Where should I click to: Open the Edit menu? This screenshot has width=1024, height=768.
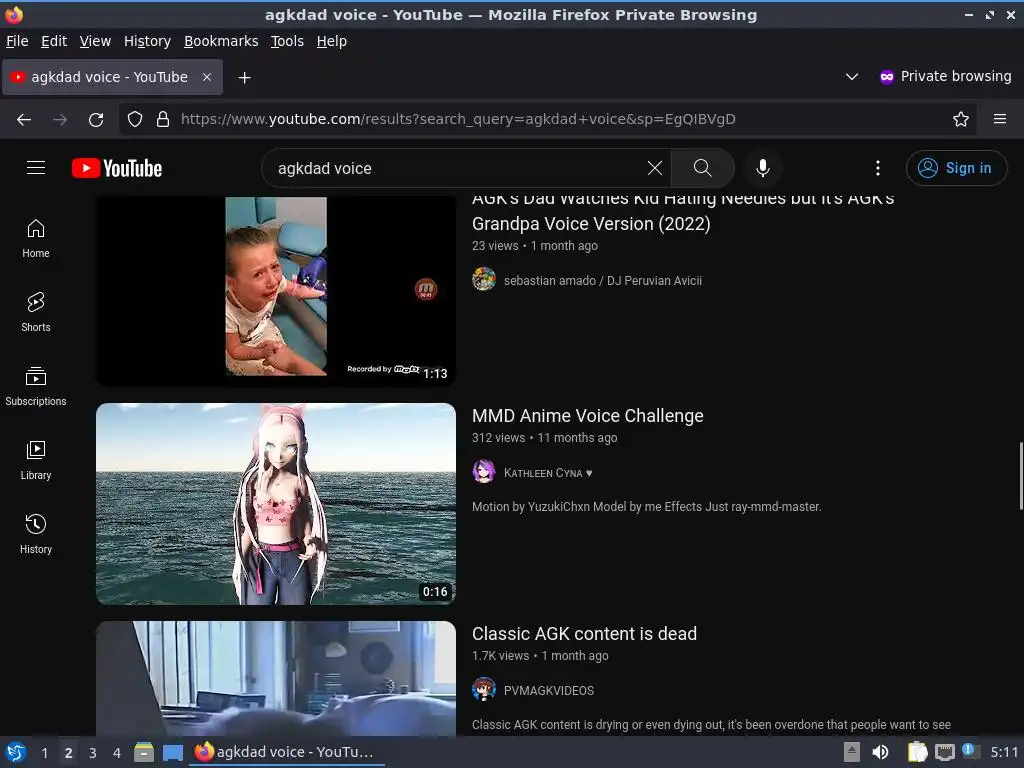pyautogui.click(x=54, y=41)
